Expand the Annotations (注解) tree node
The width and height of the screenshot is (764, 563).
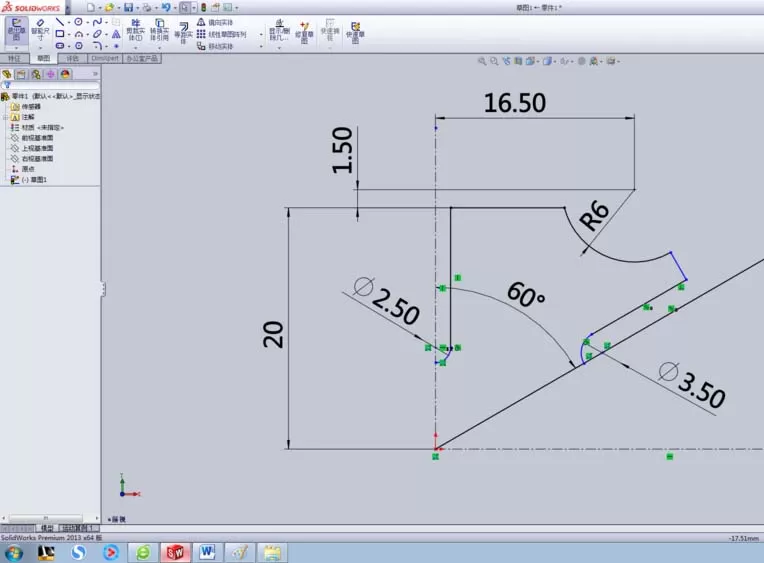(5, 117)
